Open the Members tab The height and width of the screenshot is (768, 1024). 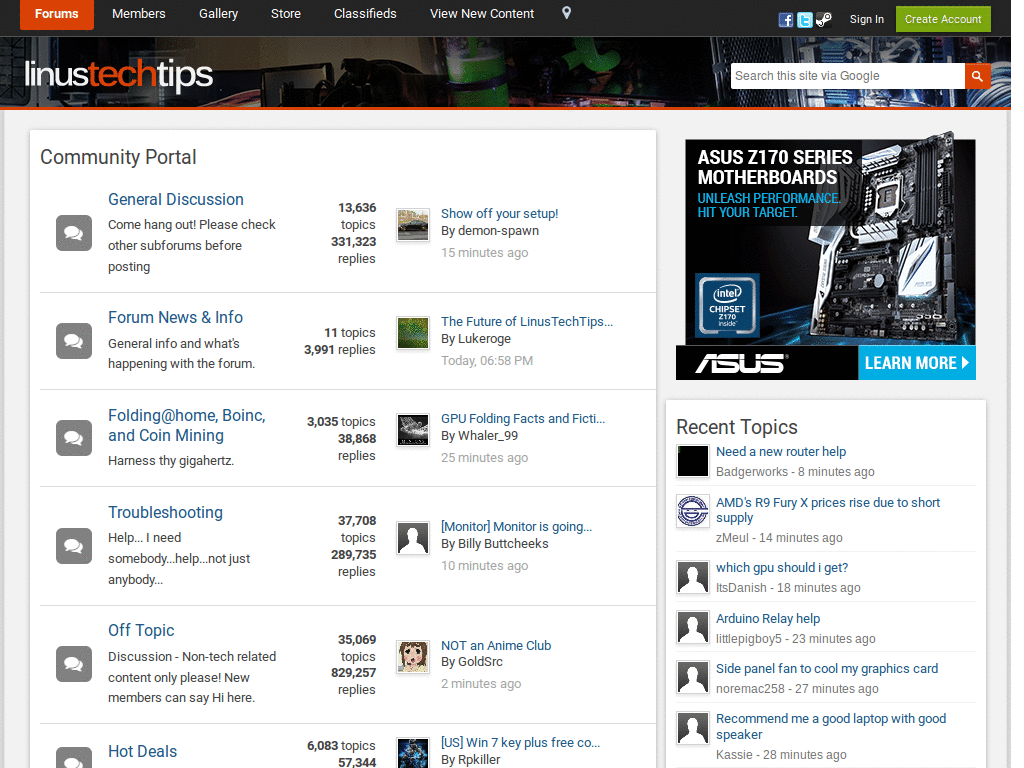click(138, 14)
